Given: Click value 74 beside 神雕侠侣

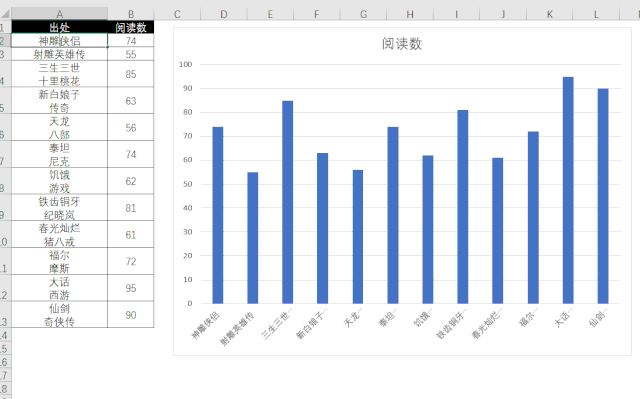Looking at the screenshot, I should [131, 41].
